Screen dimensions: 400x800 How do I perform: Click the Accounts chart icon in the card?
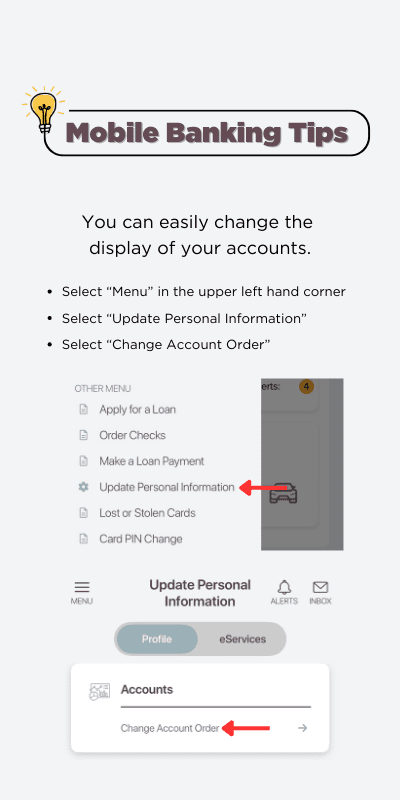point(99,691)
